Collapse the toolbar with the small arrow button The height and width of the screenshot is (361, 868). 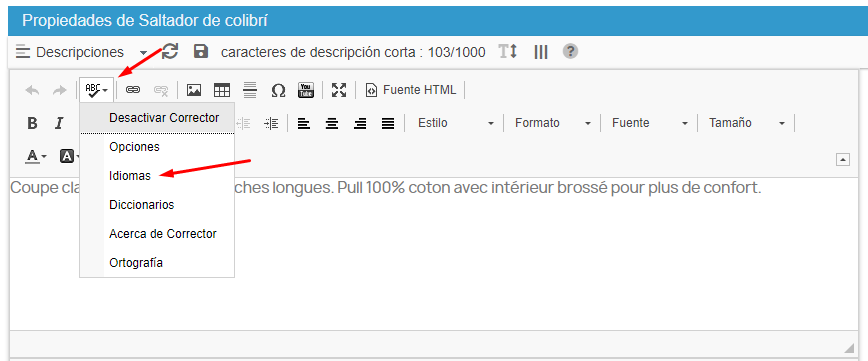click(x=843, y=160)
